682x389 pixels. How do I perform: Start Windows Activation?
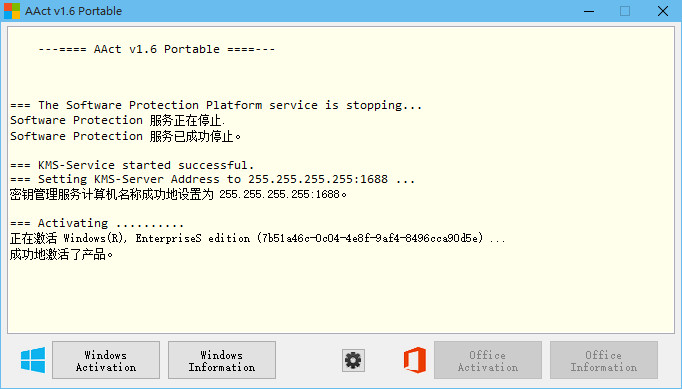coord(106,360)
